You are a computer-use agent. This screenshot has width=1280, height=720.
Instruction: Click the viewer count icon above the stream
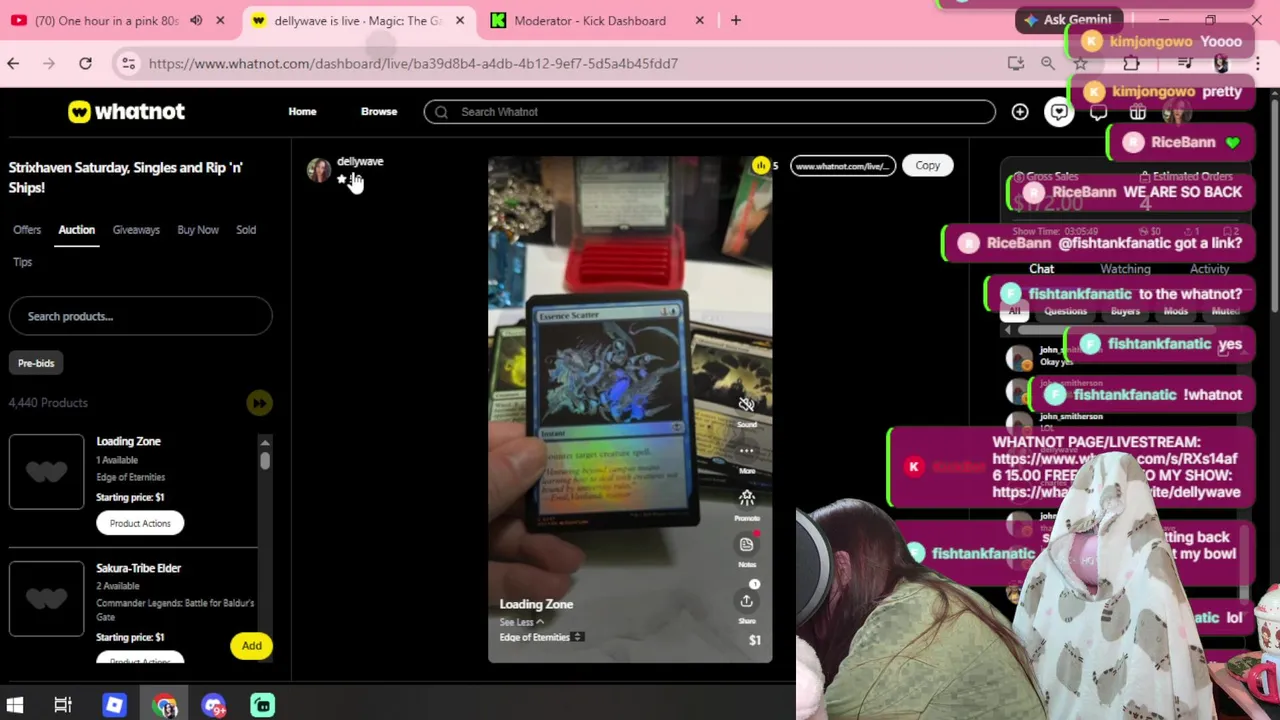pyautogui.click(x=763, y=166)
